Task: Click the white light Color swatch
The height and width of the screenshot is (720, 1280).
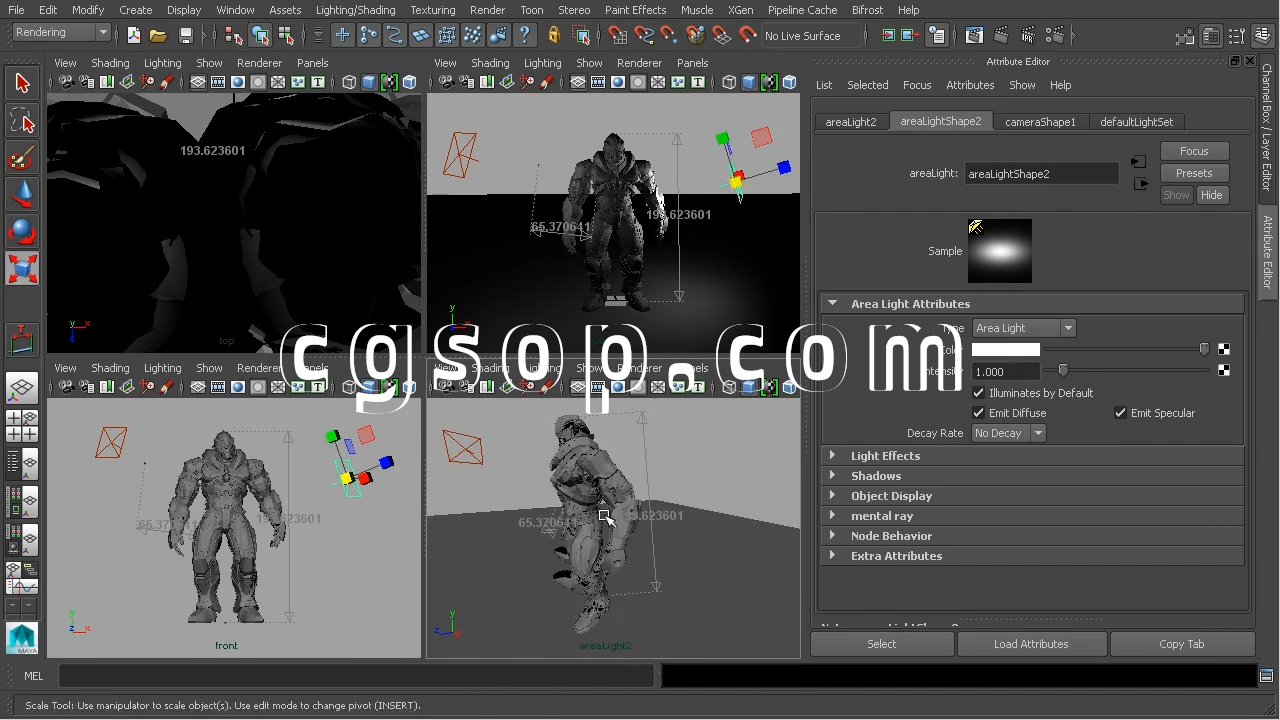Action: 1006,349
